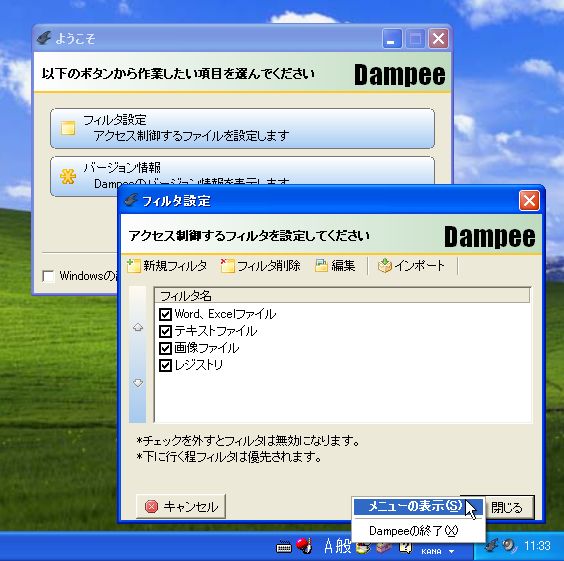564x561 pixels.
Task: Open フィルタ設定 from the welcome window
Action: (242, 128)
